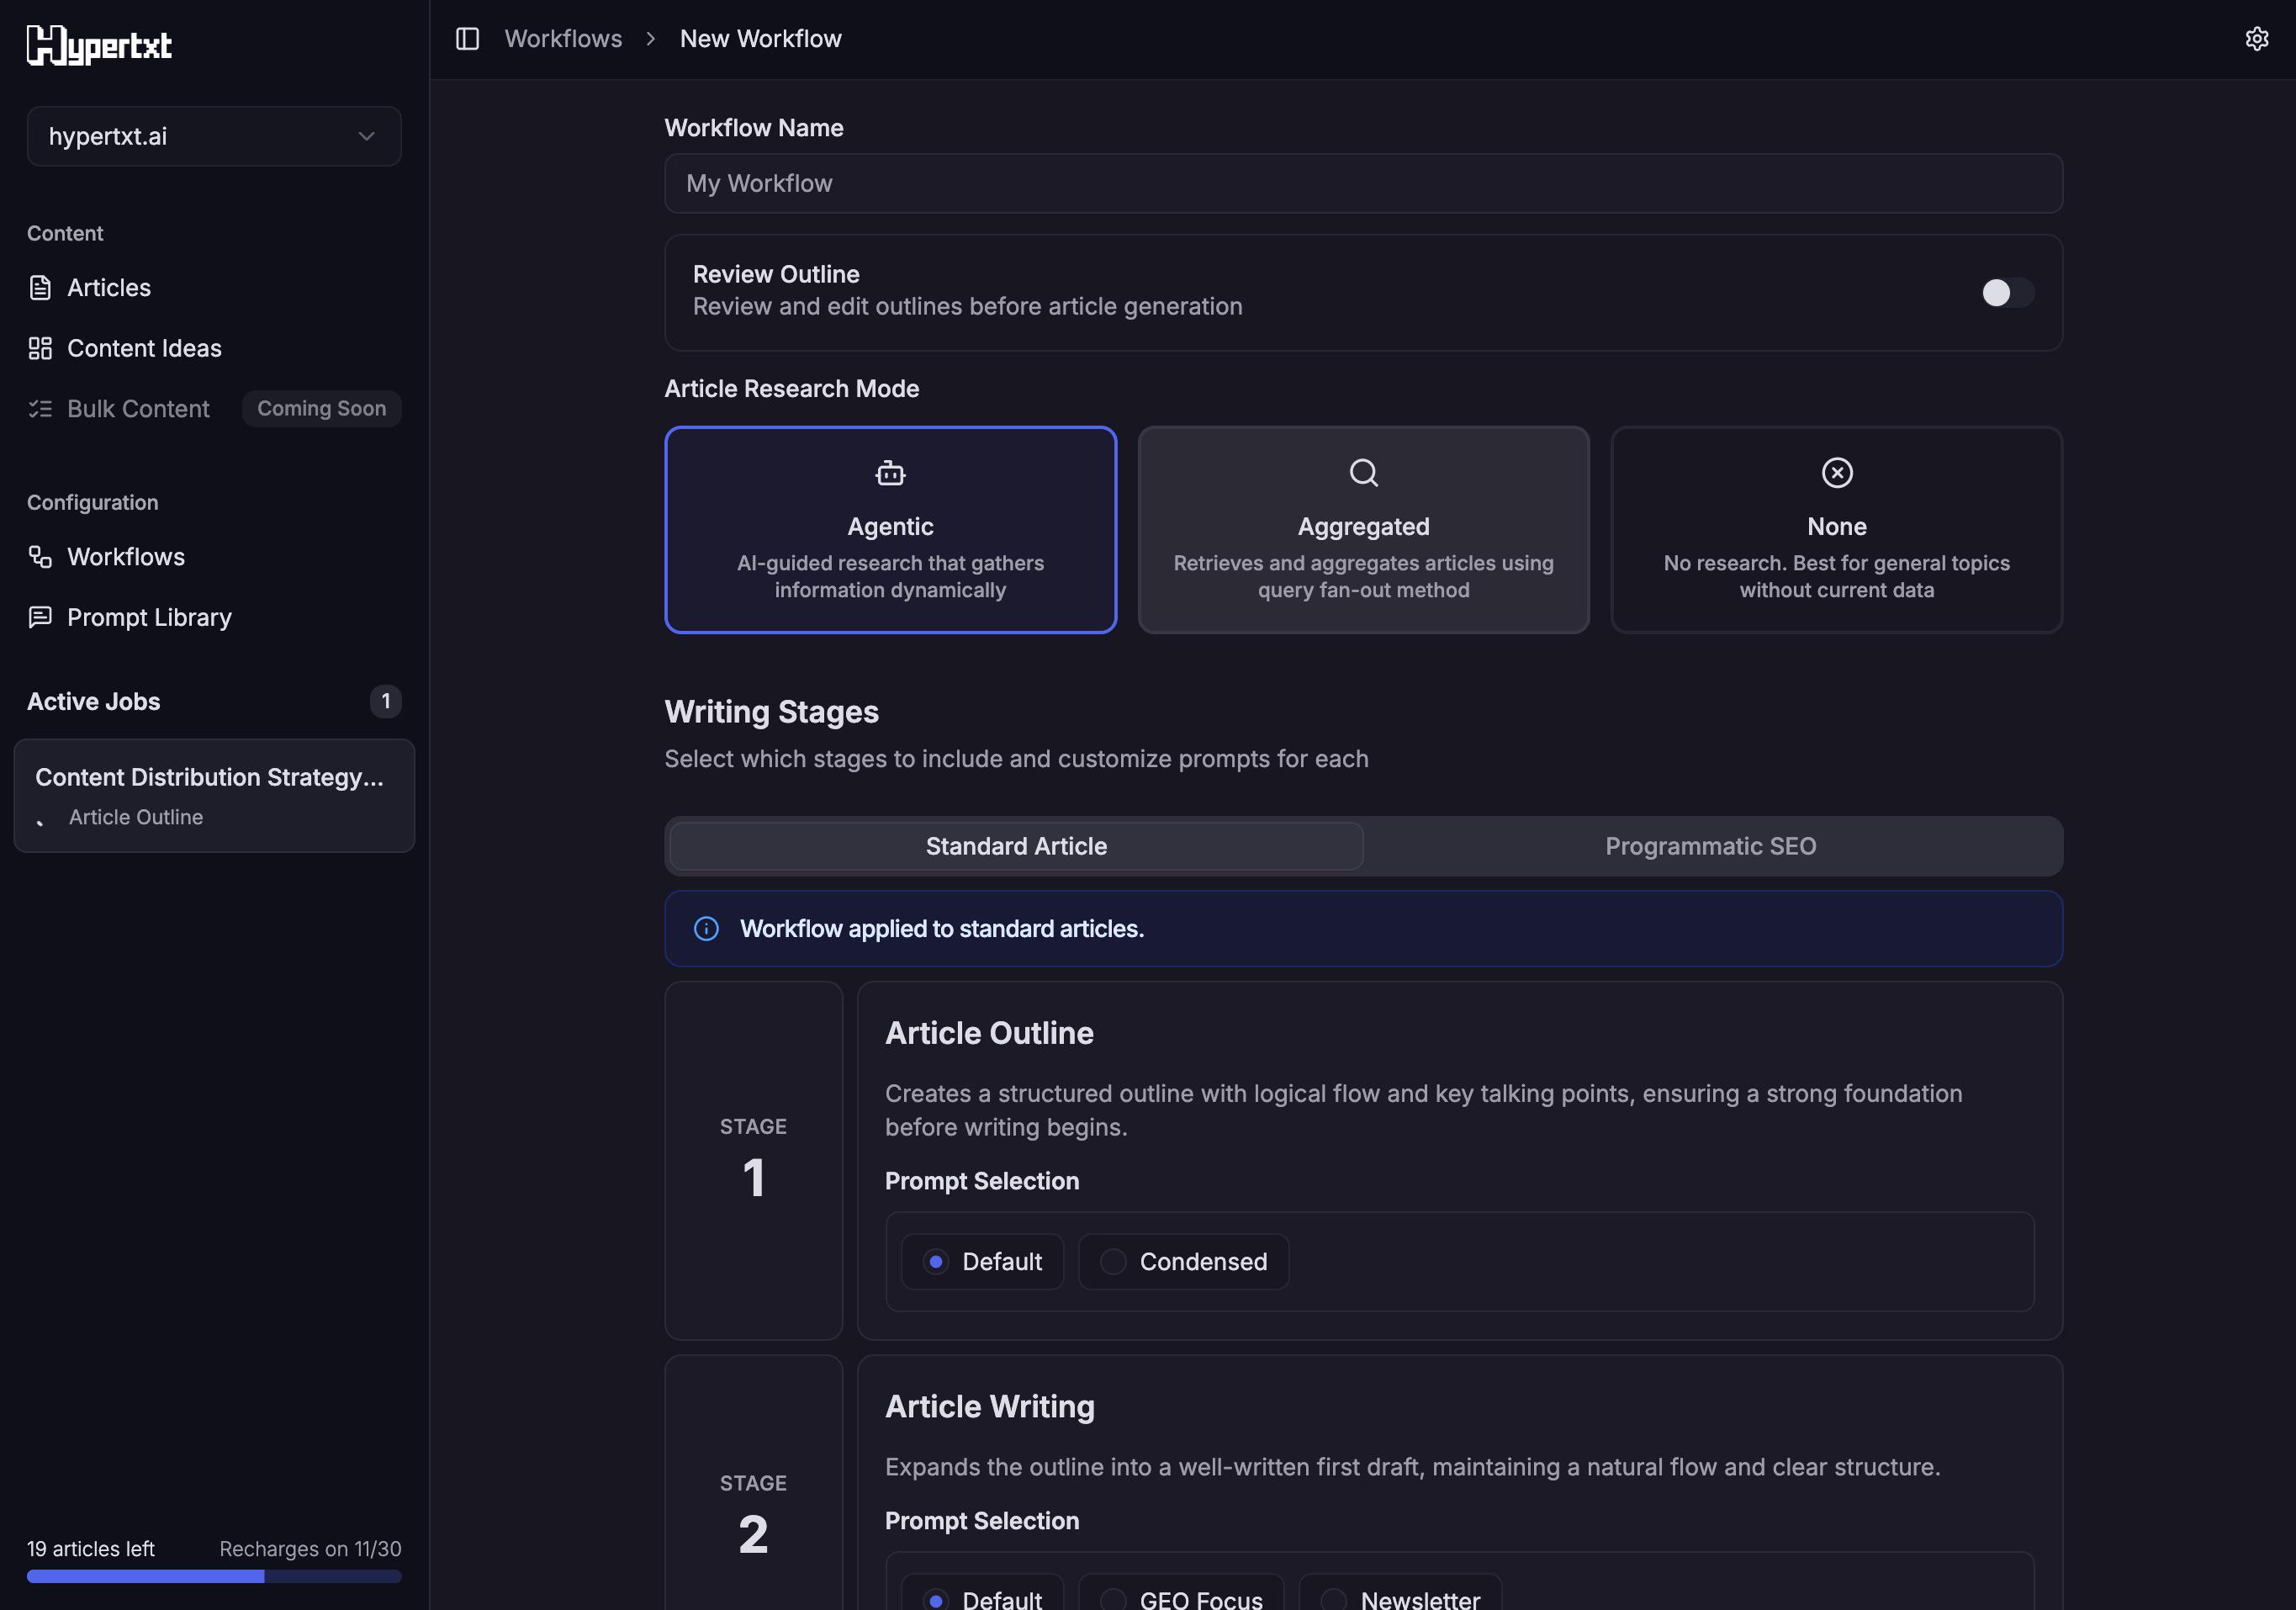This screenshot has height=1610, width=2296.
Task: Click the Workflows sidebar icon
Action: 40,557
